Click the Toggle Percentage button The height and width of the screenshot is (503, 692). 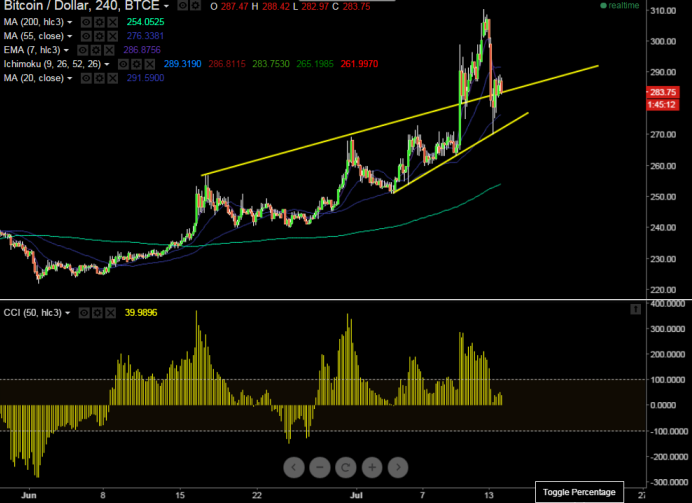579,492
